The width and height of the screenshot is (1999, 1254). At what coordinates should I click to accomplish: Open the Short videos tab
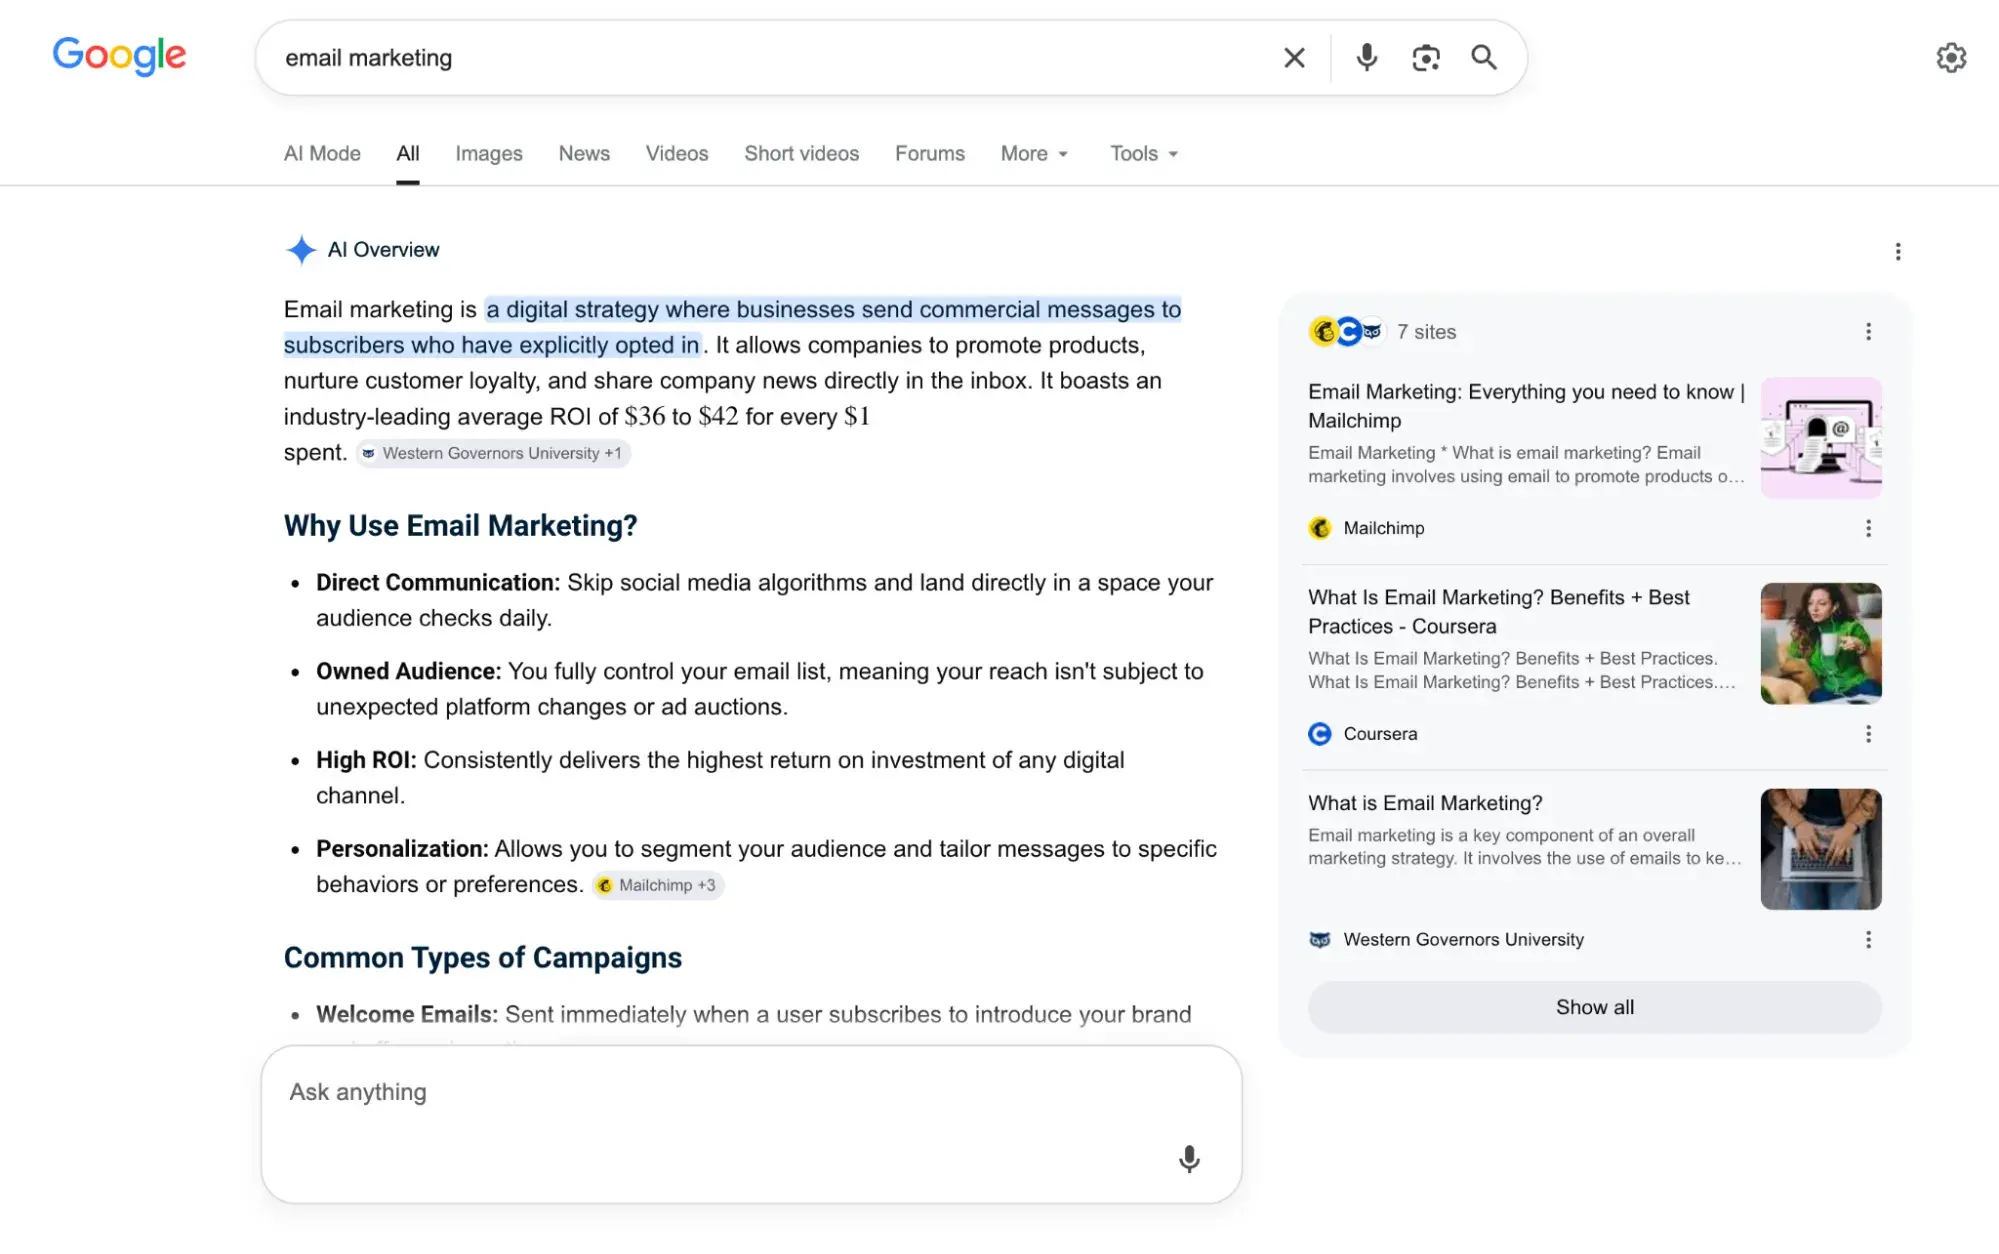tap(801, 154)
